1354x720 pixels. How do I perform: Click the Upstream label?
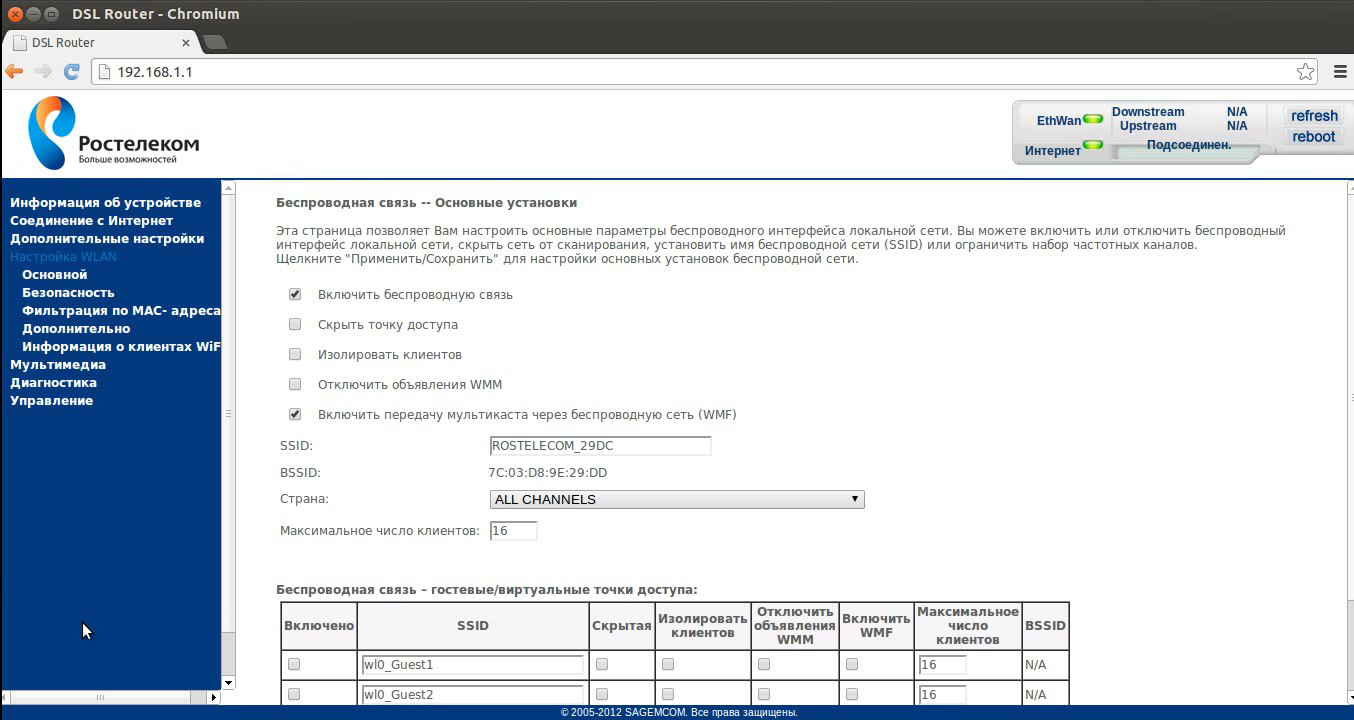click(1148, 126)
